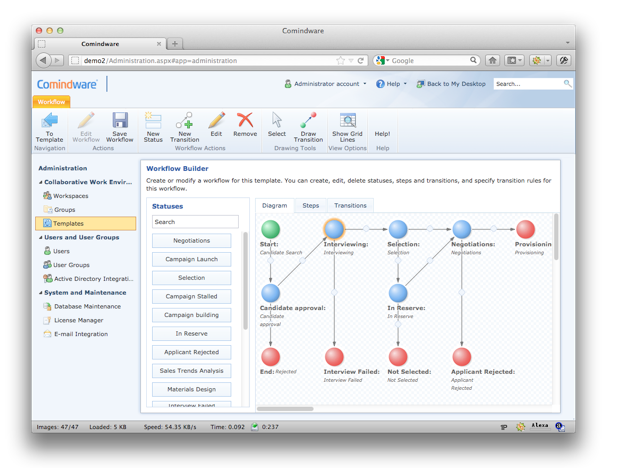Select the In Reserve status button
620x468 pixels.
coord(192,333)
